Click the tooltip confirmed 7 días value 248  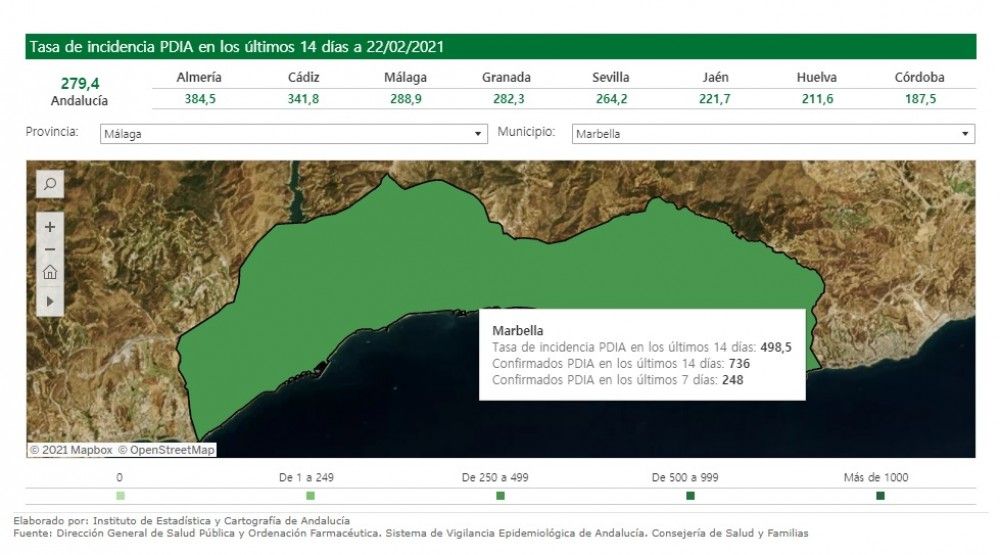(733, 380)
